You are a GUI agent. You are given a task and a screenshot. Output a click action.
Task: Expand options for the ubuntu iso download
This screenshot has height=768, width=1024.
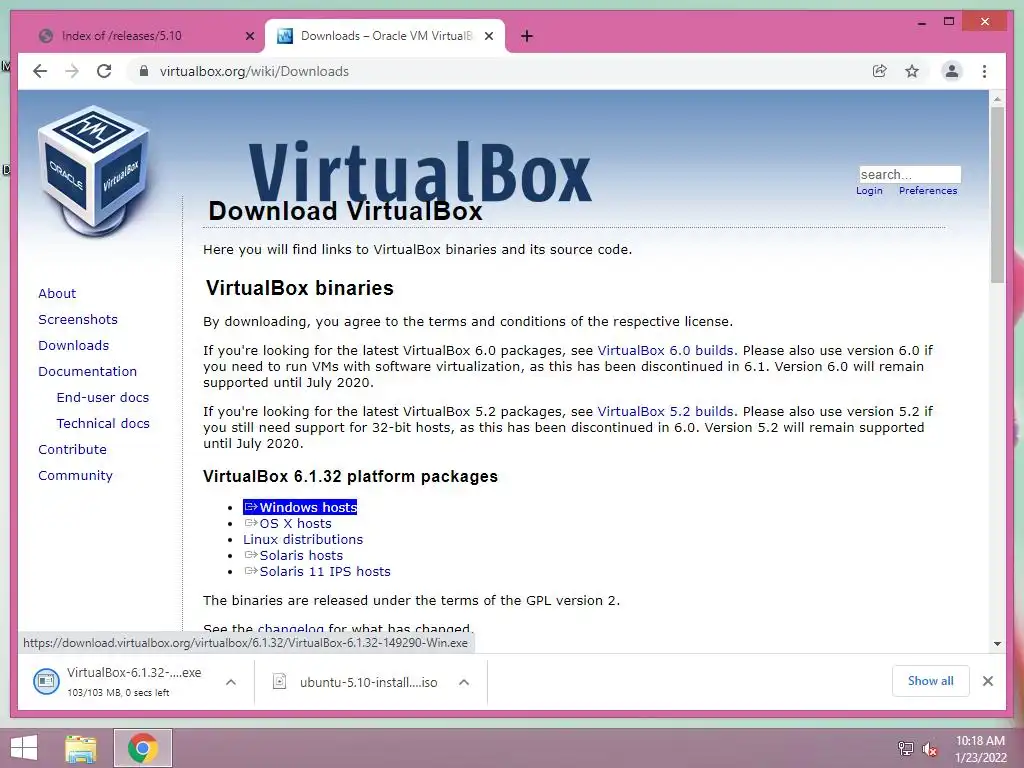(x=464, y=682)
